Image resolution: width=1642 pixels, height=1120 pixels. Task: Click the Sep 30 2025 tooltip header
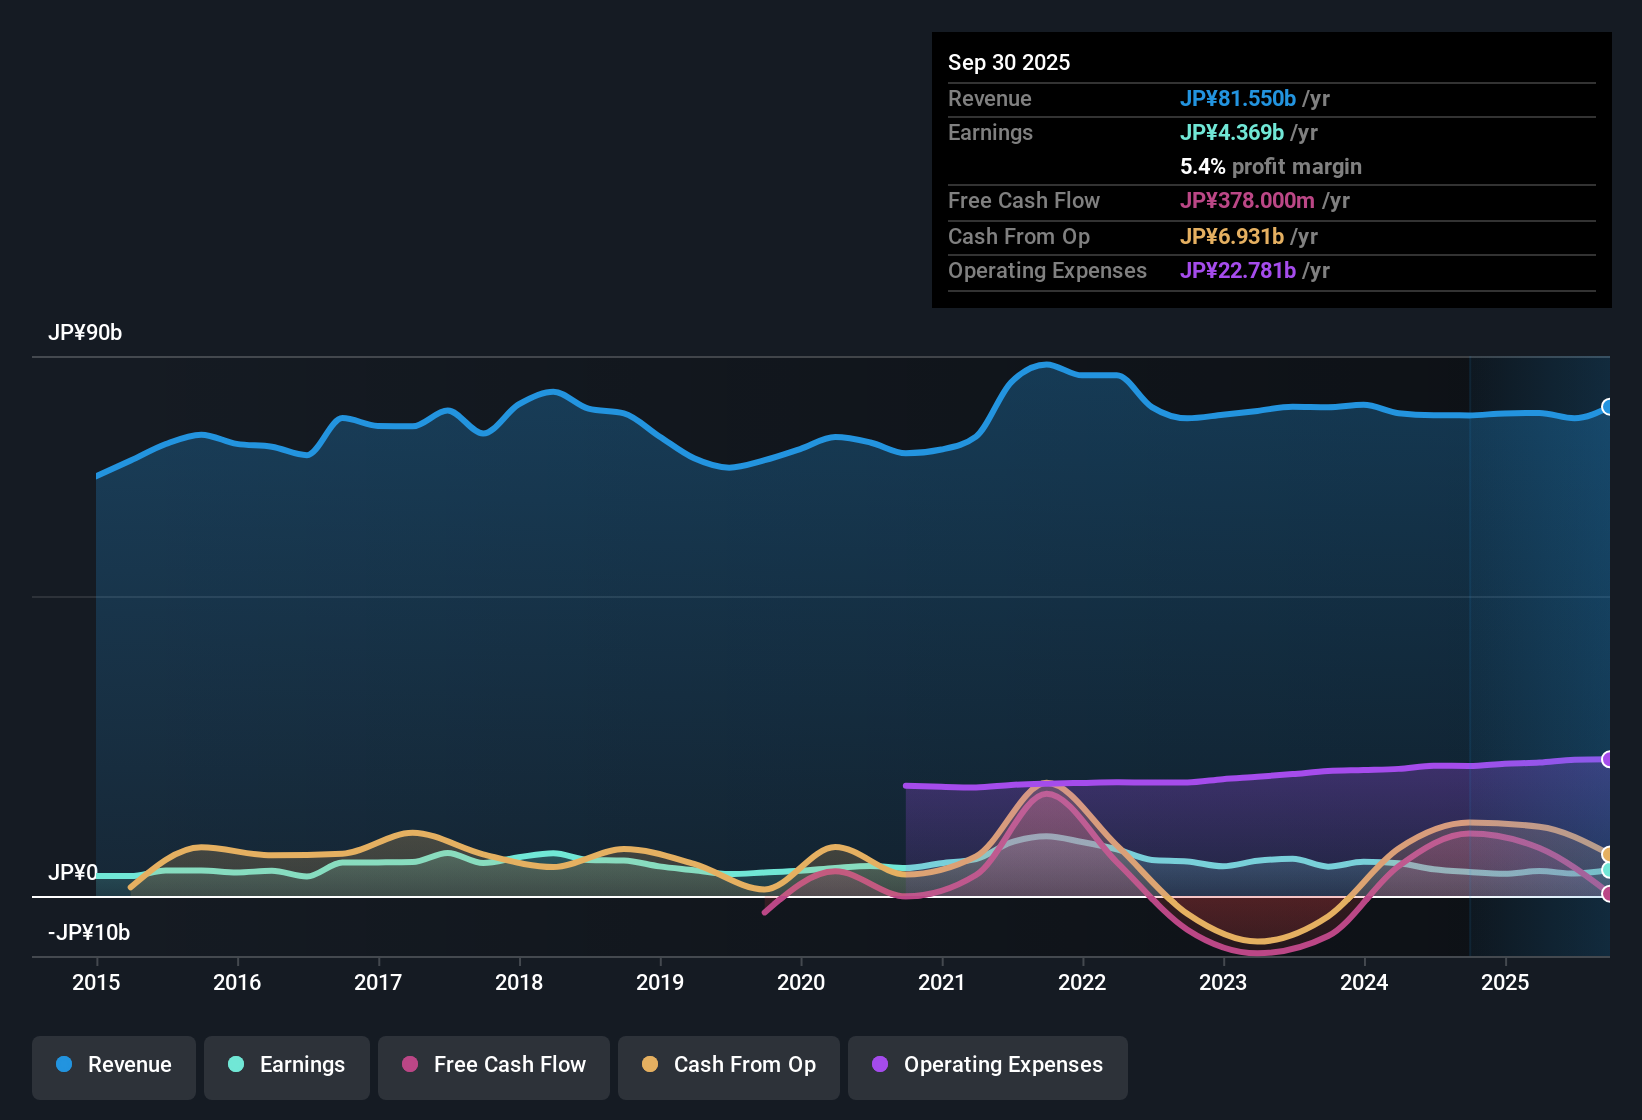[x=1009, y=62]
